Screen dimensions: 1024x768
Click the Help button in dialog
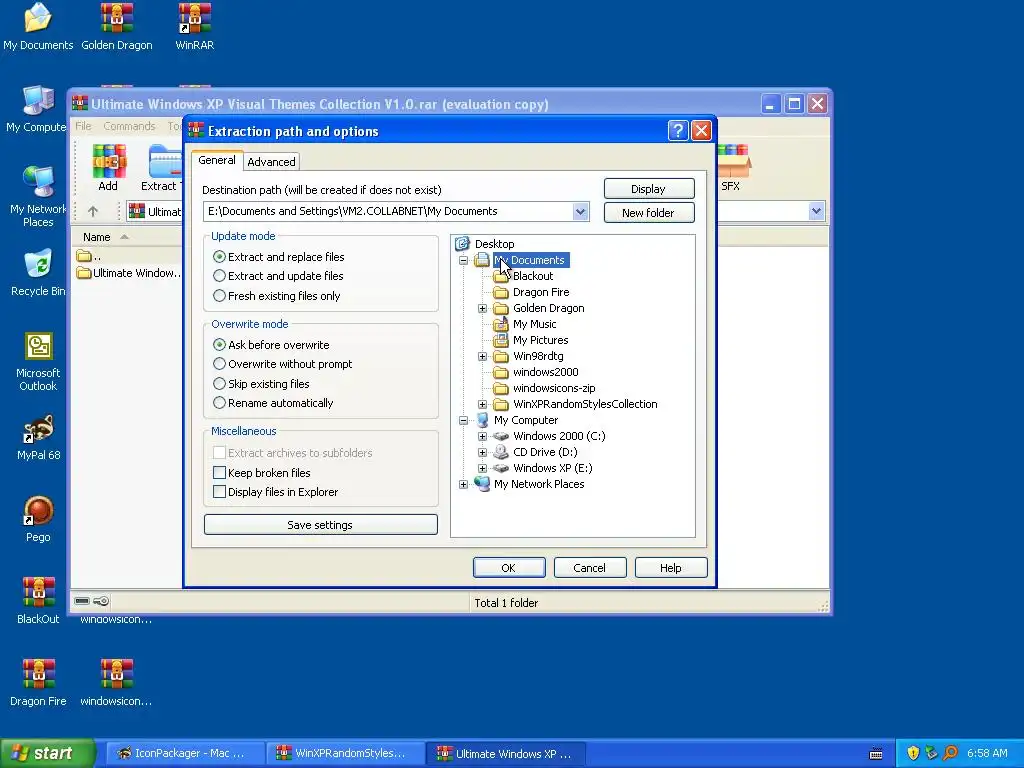[x=671, y=568]
